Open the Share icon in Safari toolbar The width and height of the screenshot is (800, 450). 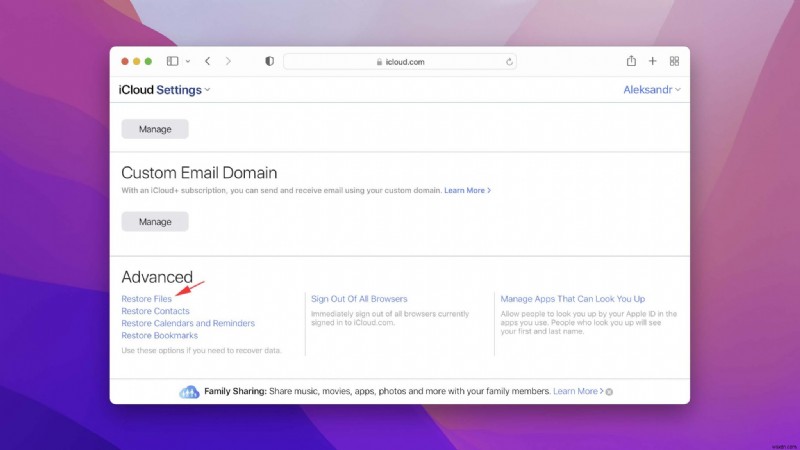click(631, 61)
